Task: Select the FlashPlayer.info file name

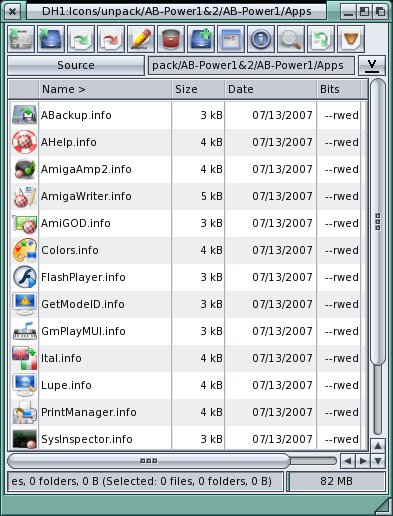Action: coord(83,277)
